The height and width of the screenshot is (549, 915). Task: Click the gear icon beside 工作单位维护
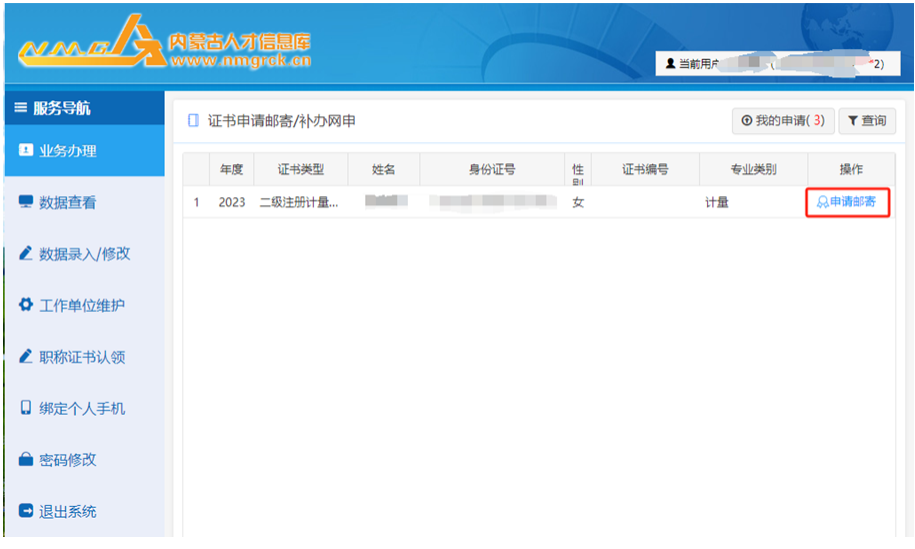pyautogui.click(x=26, y=305)
